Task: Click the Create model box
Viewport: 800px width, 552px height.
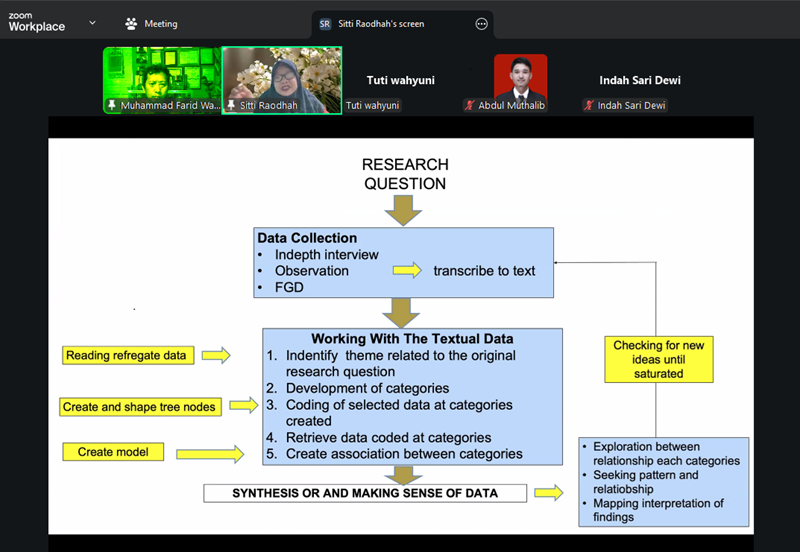Action: (x=113, y=452)
